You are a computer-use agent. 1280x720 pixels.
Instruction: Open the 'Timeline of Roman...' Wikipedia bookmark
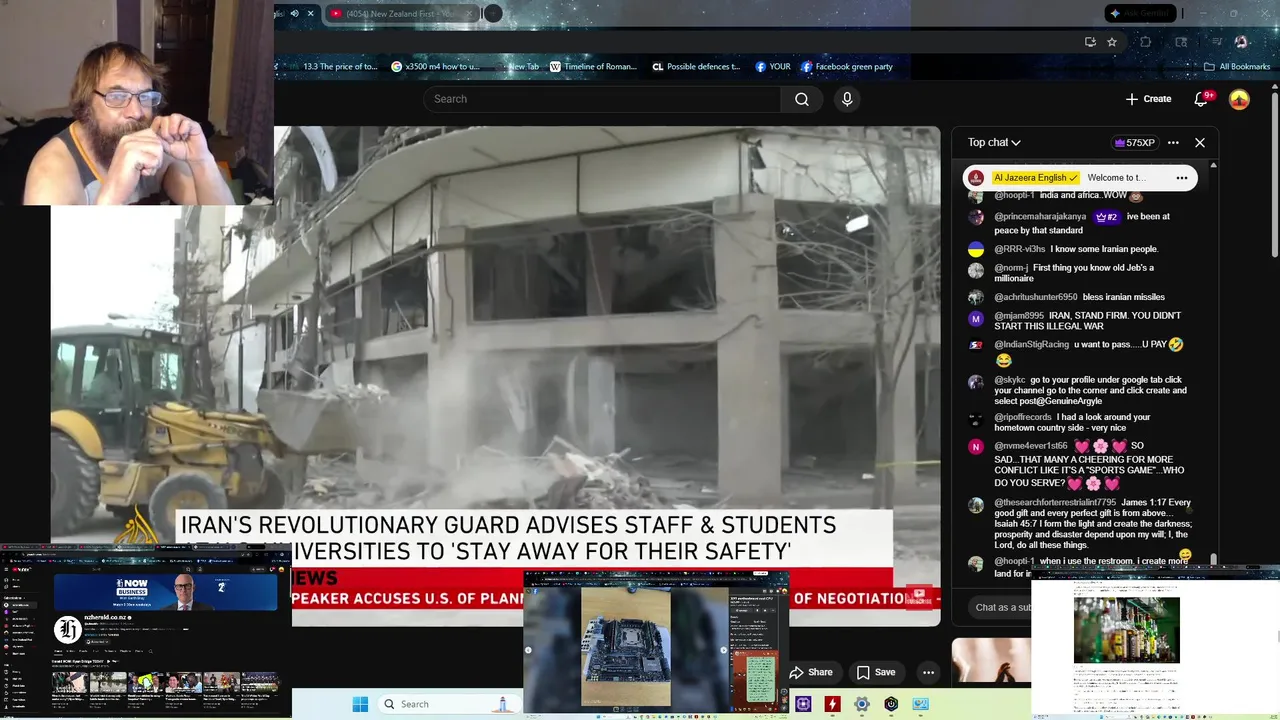[x=593, y=67]
